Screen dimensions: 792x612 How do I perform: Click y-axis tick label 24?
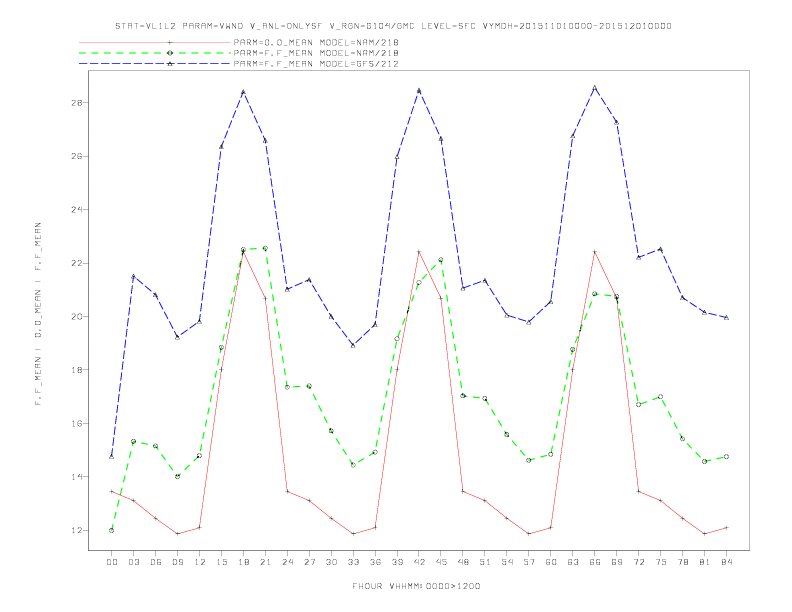coord(77,210)
